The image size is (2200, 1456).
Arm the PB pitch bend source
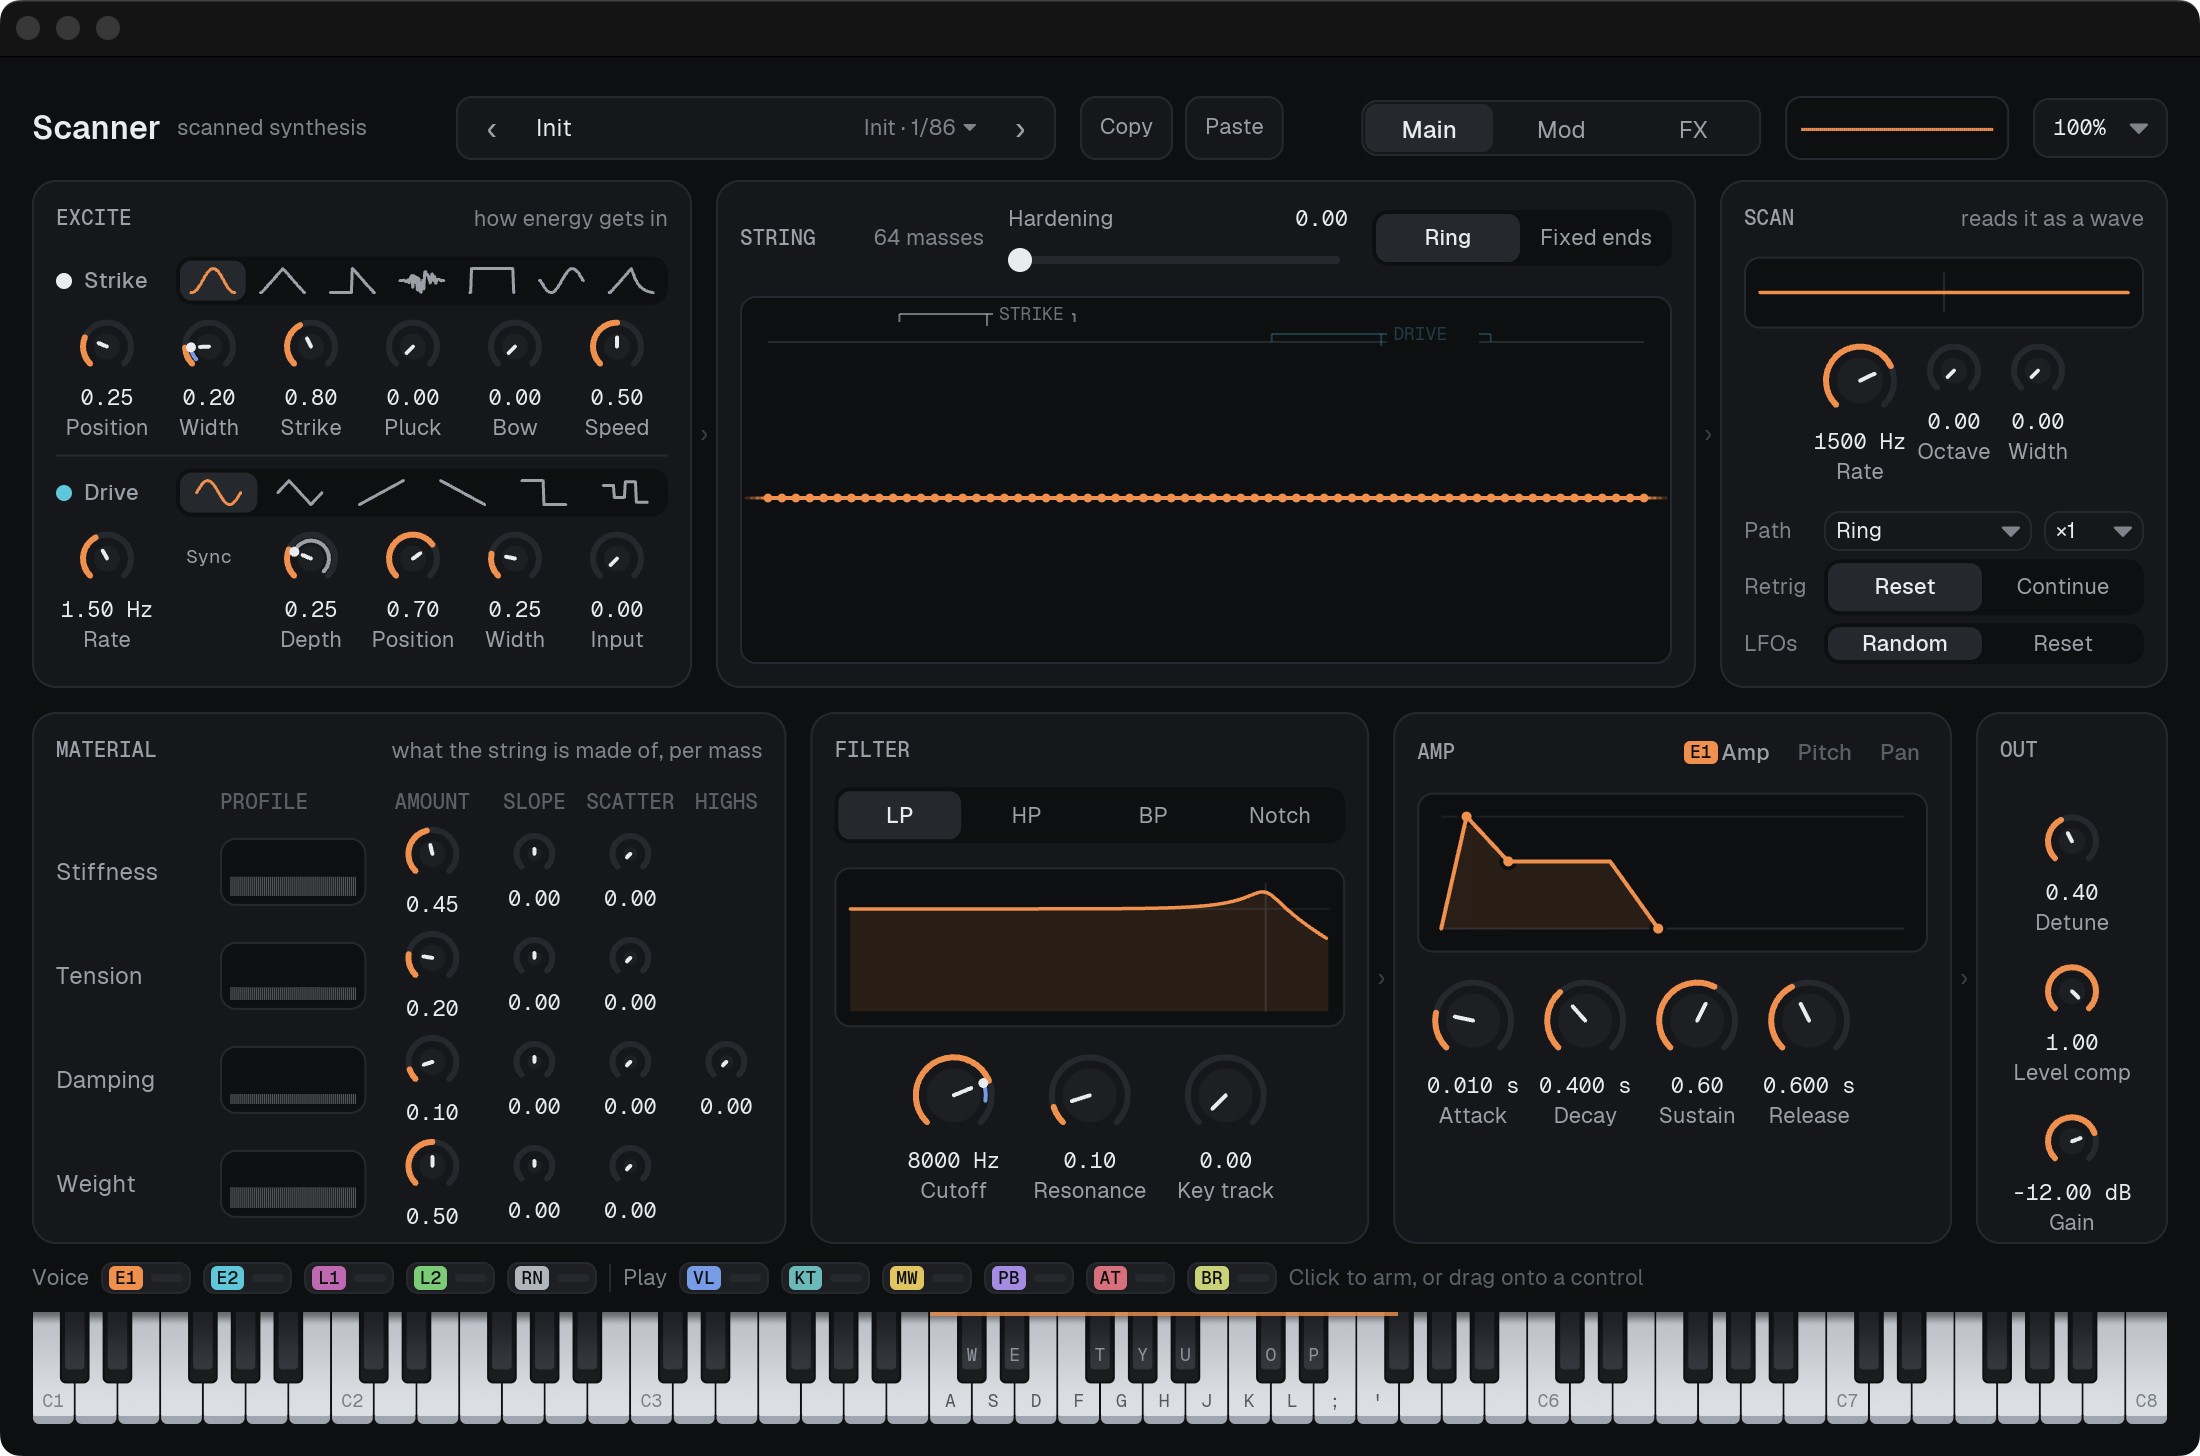click(1029, 1278)
